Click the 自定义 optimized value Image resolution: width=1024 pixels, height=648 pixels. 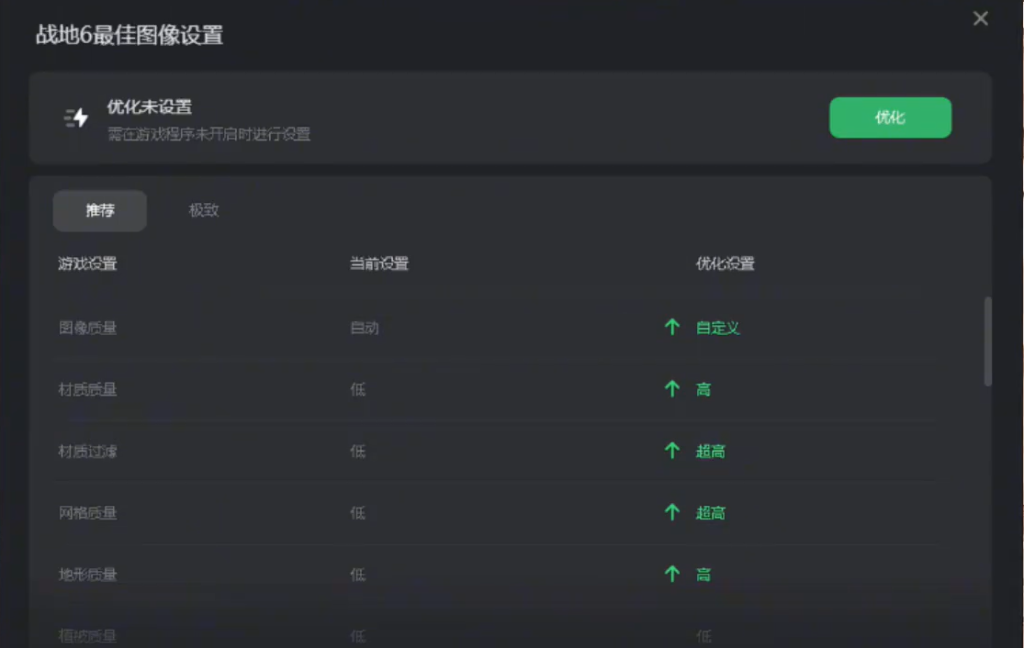718,327
